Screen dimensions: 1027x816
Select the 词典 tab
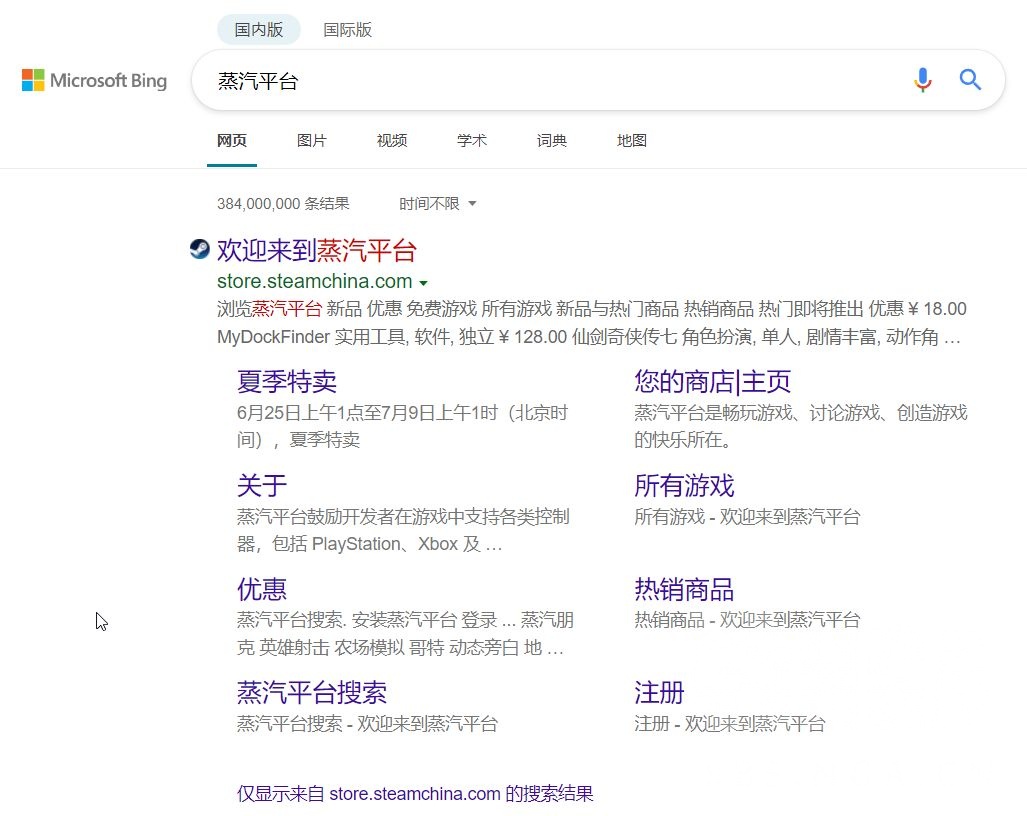(551, 141)
